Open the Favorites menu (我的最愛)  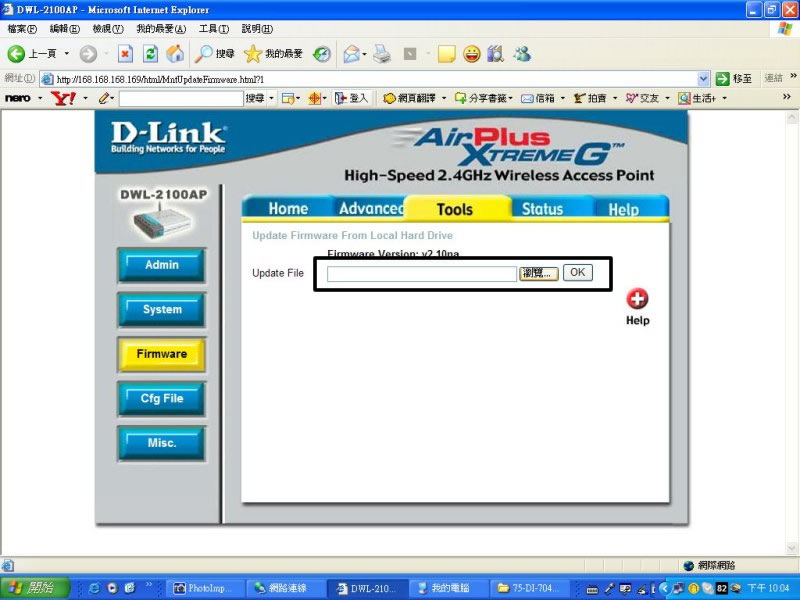pyautogui.click(x=161, y=29)
